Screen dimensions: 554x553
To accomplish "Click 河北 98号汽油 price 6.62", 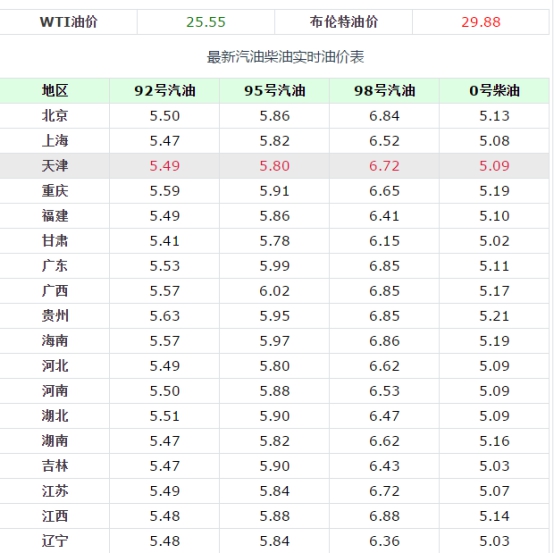I will point(384,366).
